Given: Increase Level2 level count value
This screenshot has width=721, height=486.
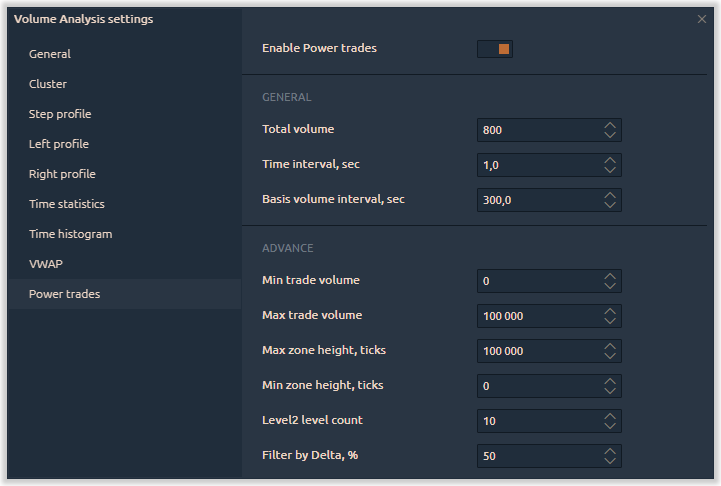Looking at the screenshot, I should click(610, 416).
